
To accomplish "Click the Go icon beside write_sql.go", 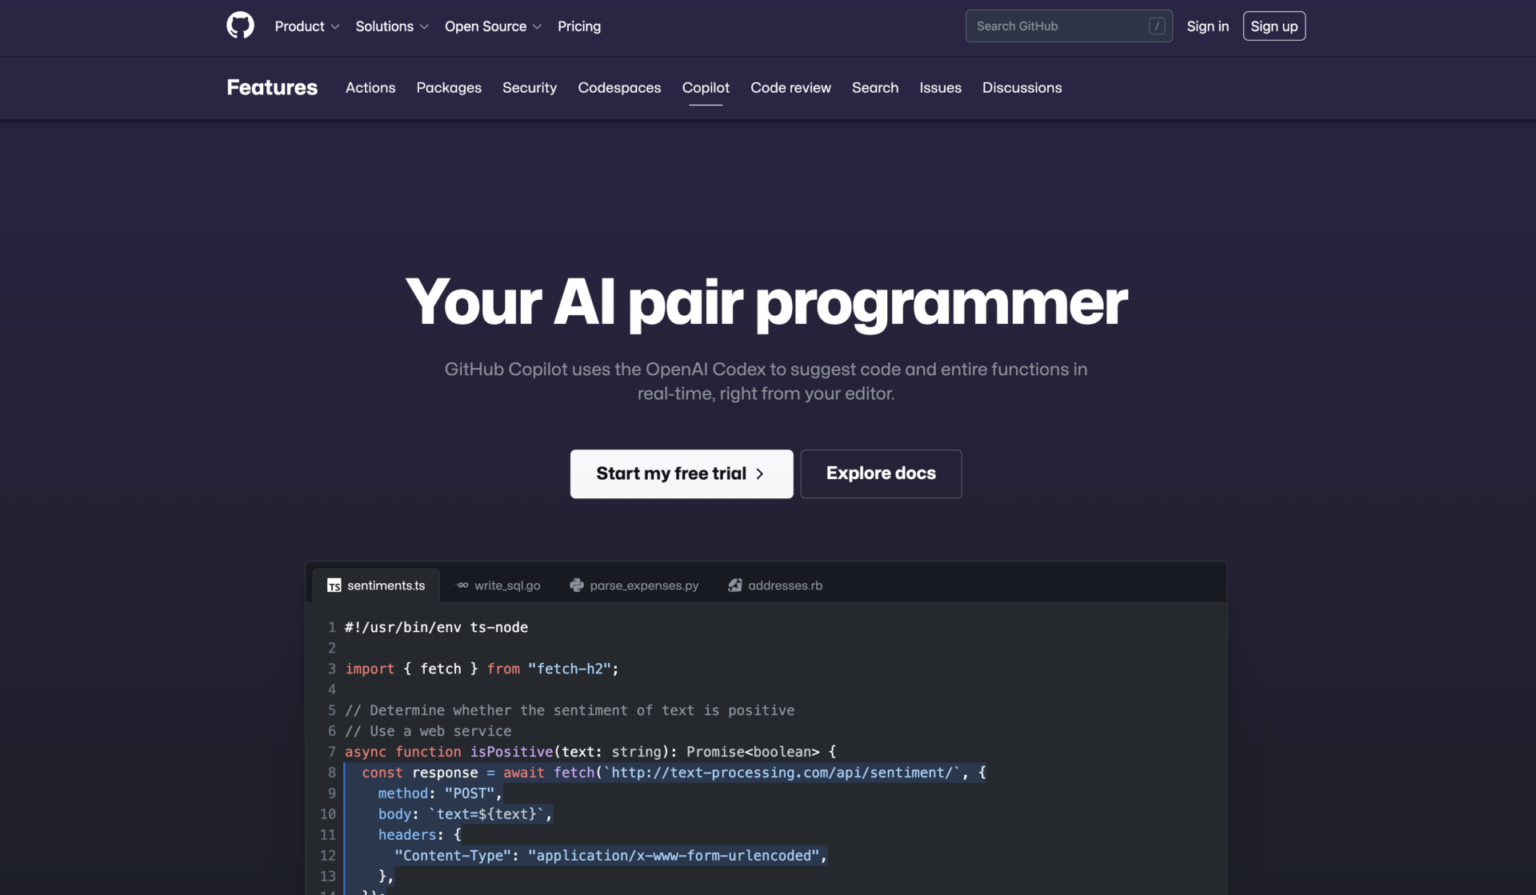I will point(462,585).
